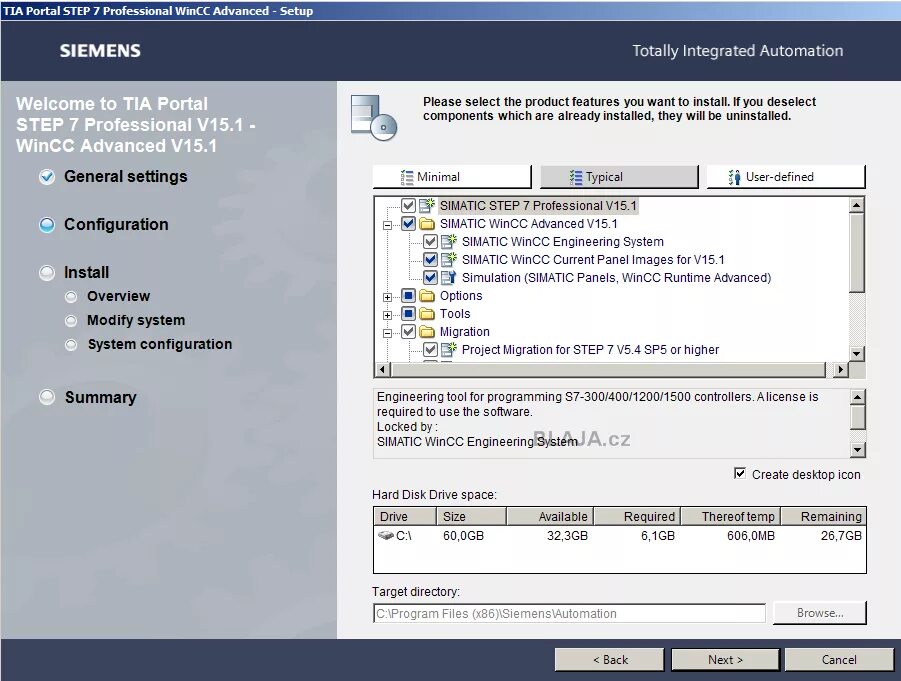Click the WinCC Advanced folder icon
Screen dimensions: 901x681
point(427,224)
